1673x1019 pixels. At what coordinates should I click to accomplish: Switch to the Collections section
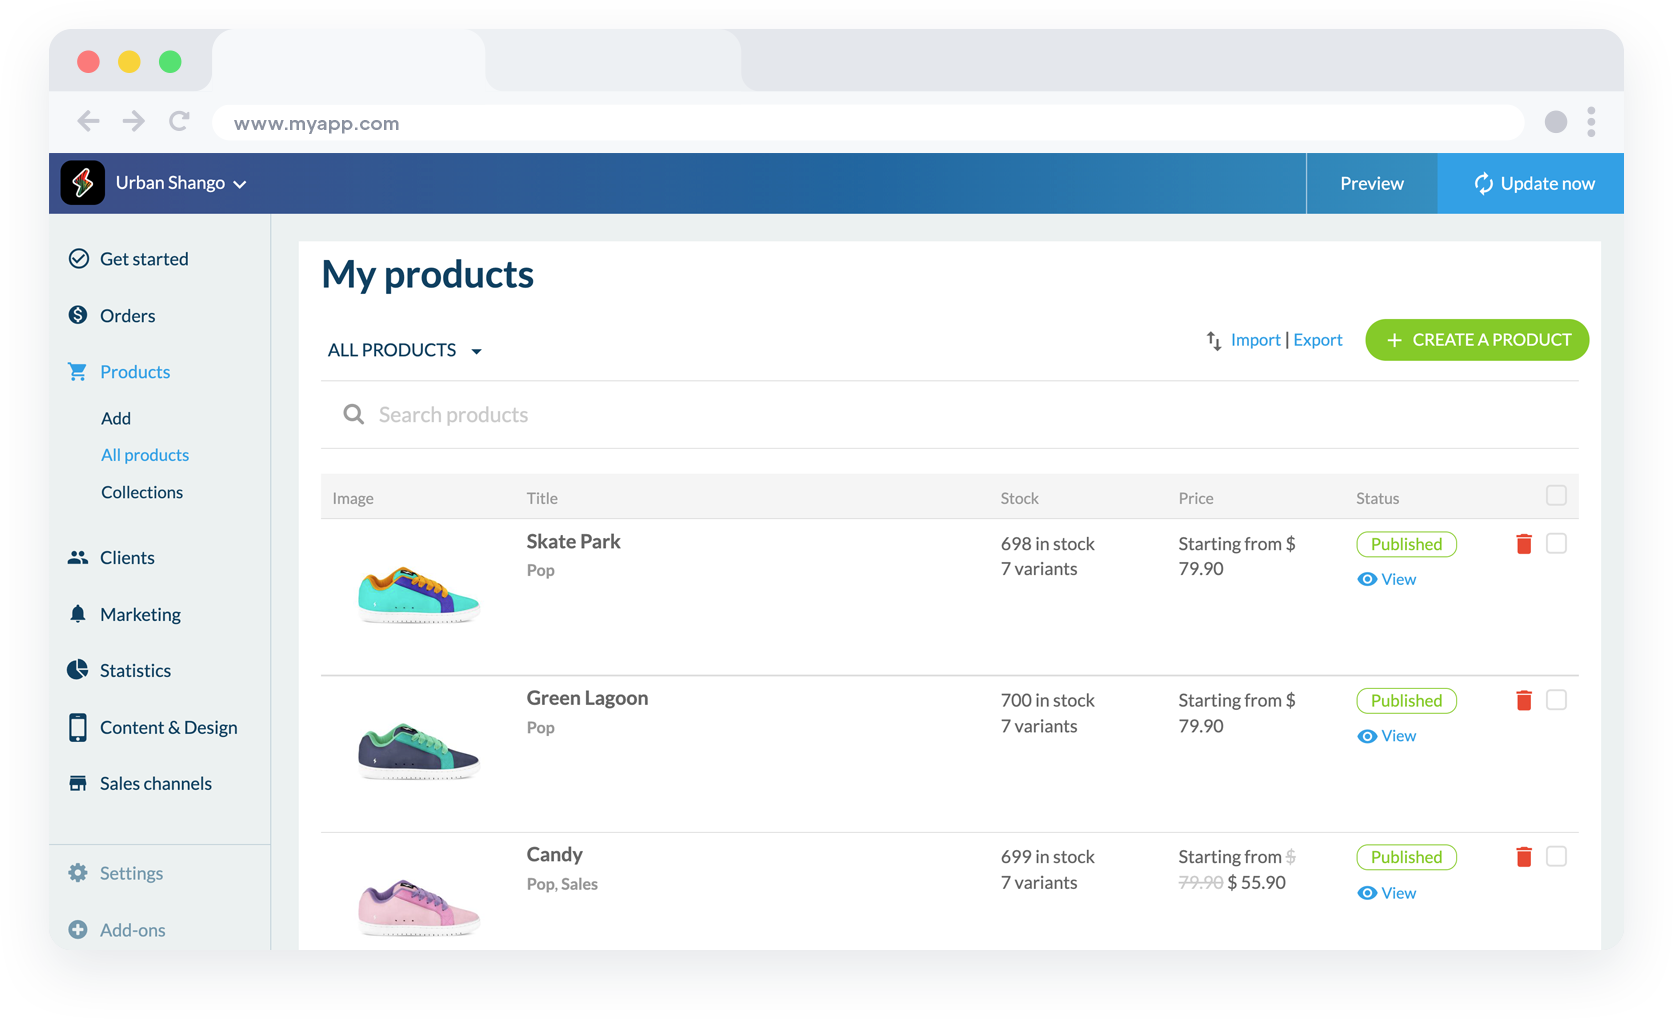(x=141, y=491)
